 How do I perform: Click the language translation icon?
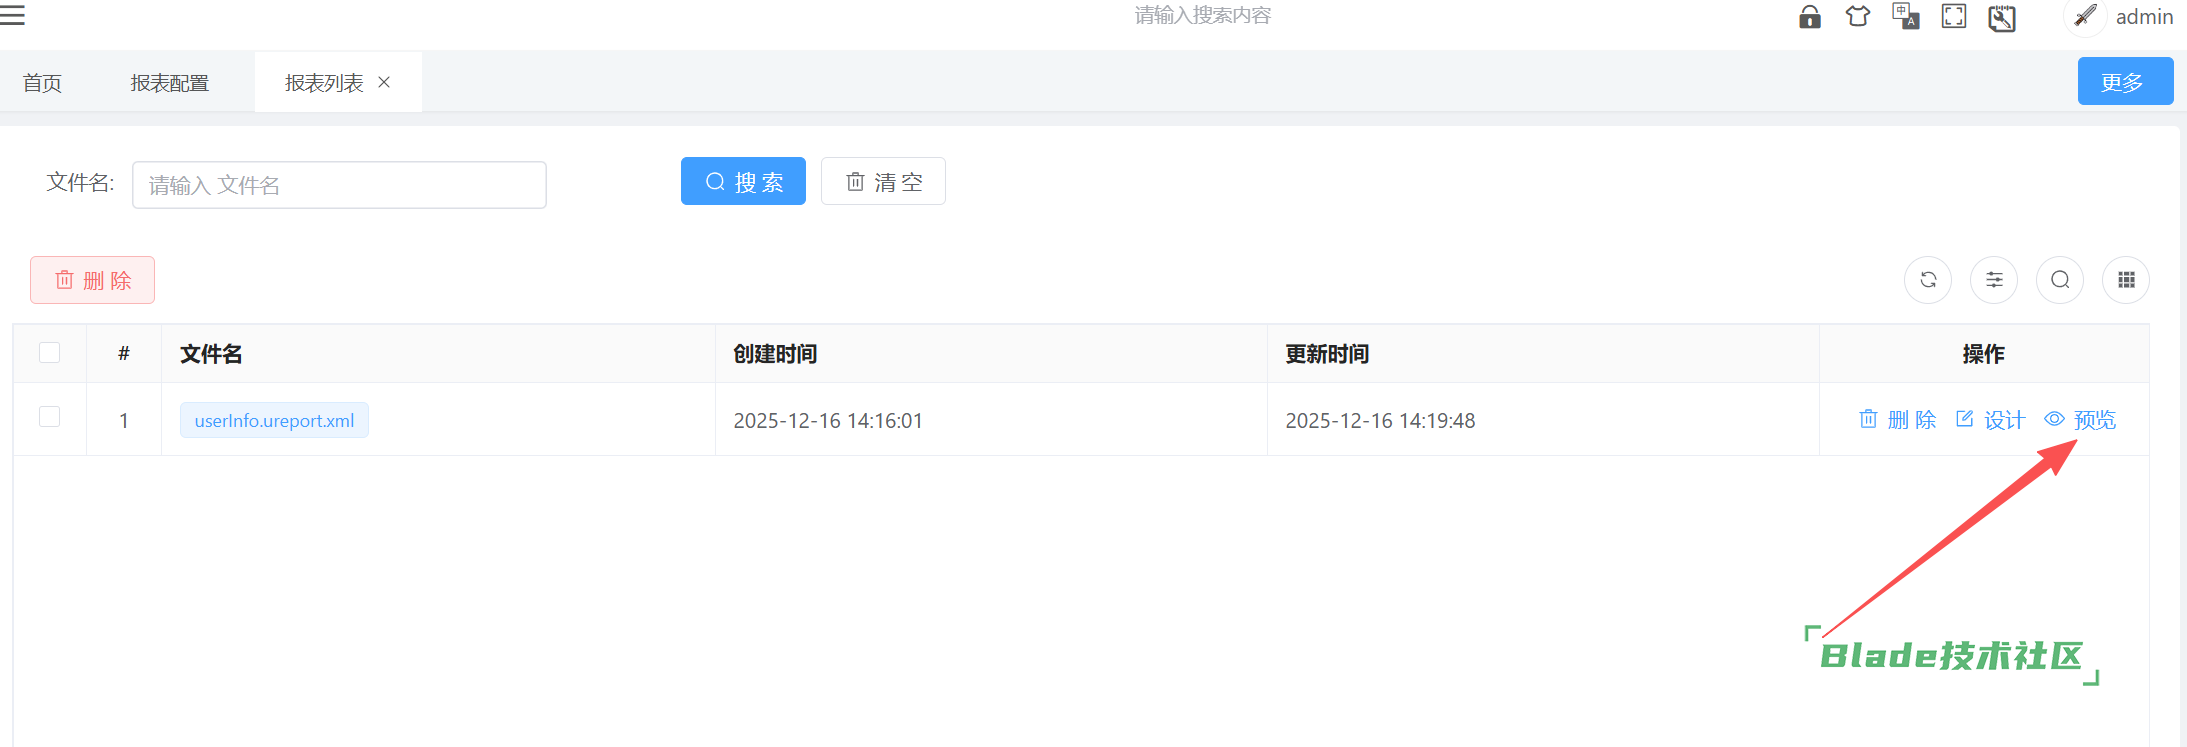(1905, 17)
